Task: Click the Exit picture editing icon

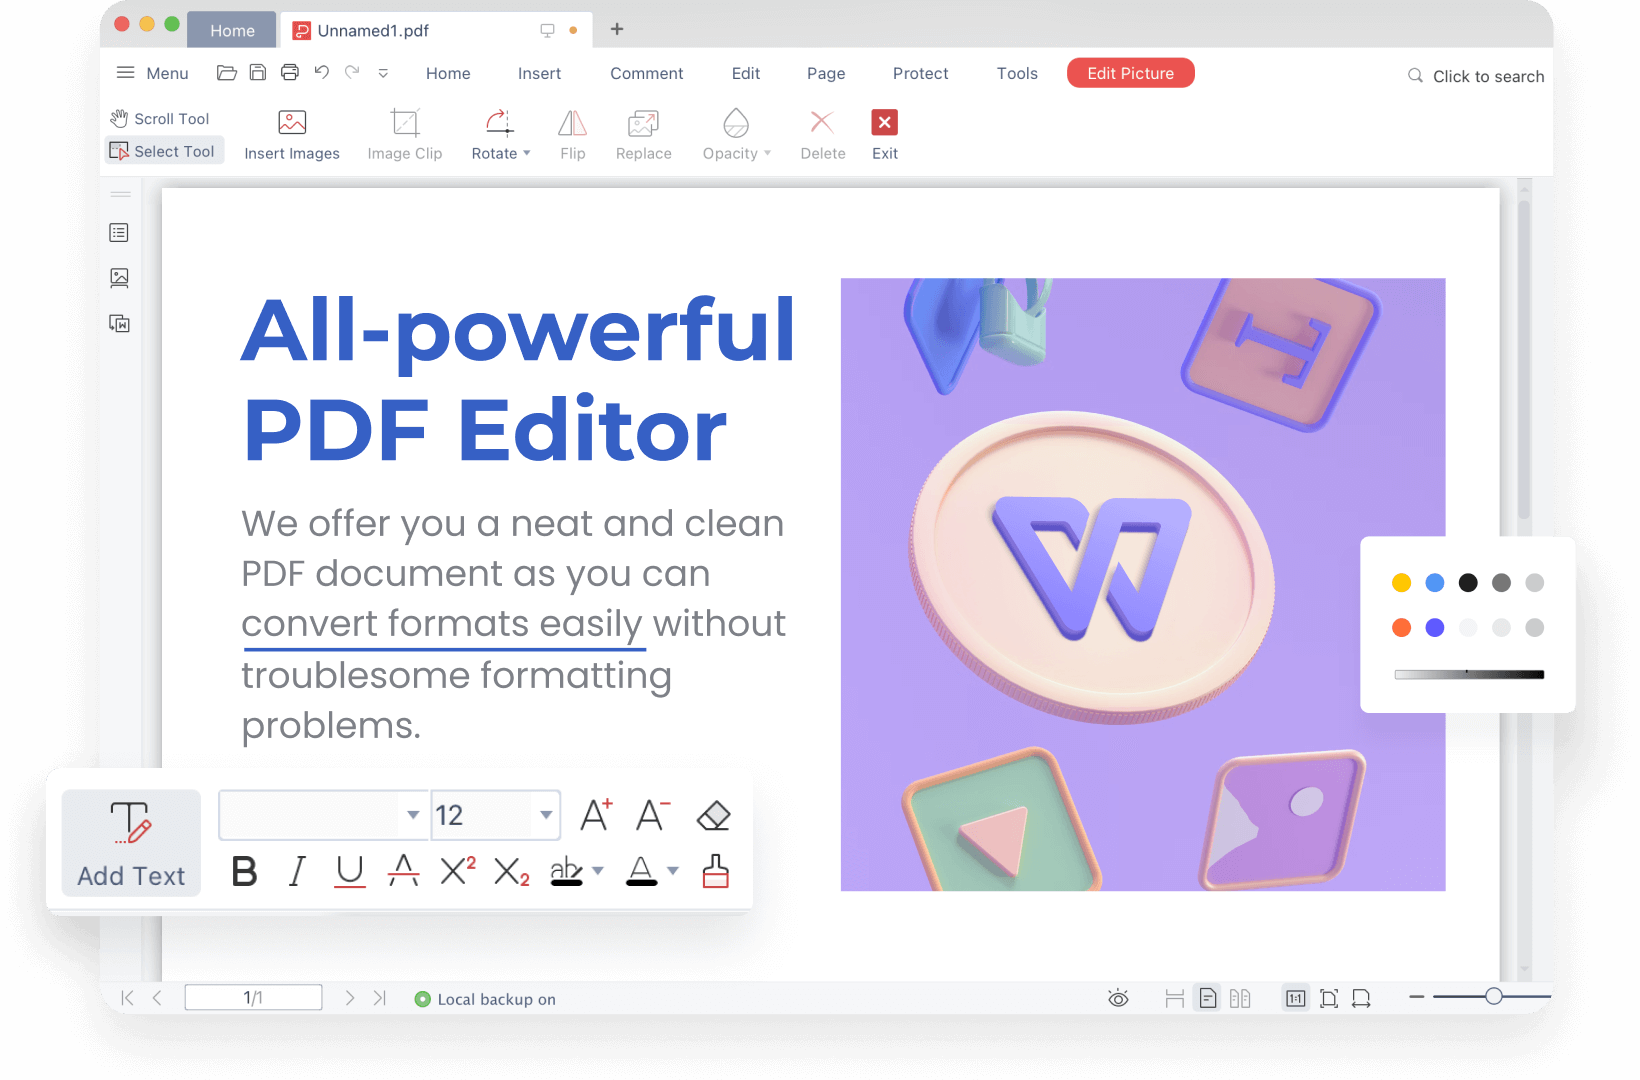Action: [884, 123]
